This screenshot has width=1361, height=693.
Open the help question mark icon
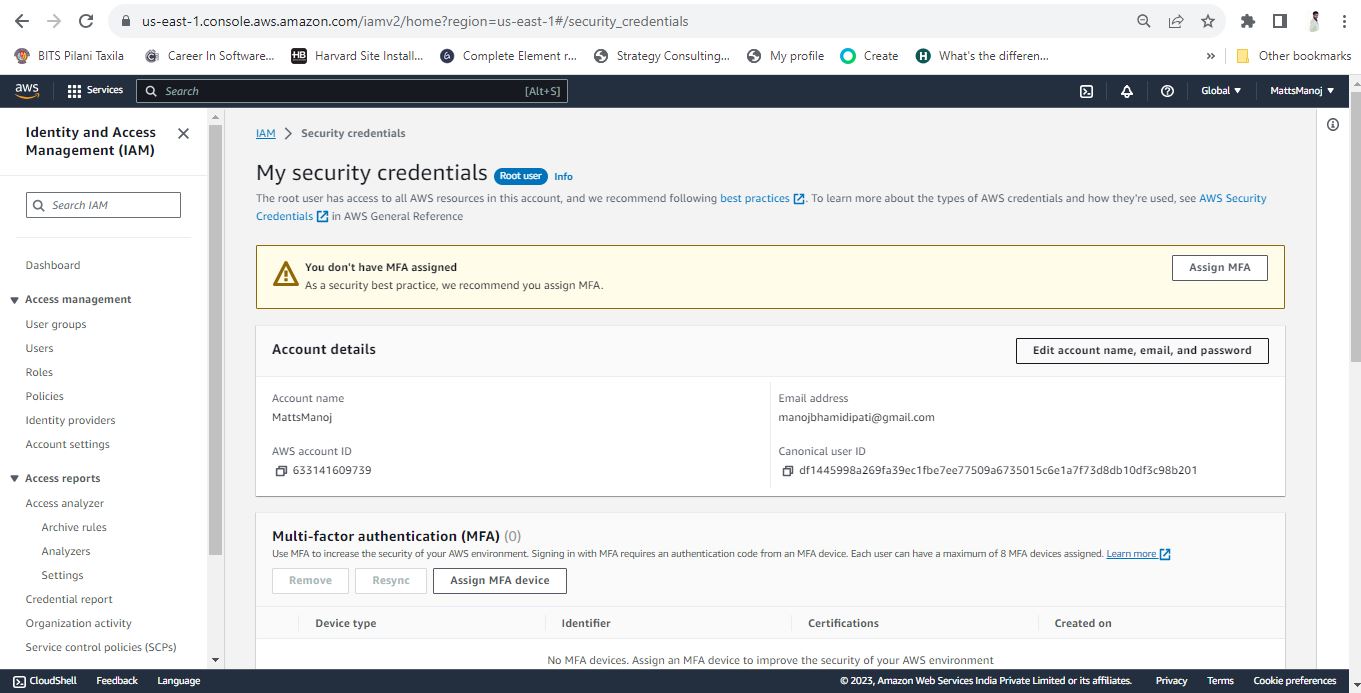[1167, 91]
